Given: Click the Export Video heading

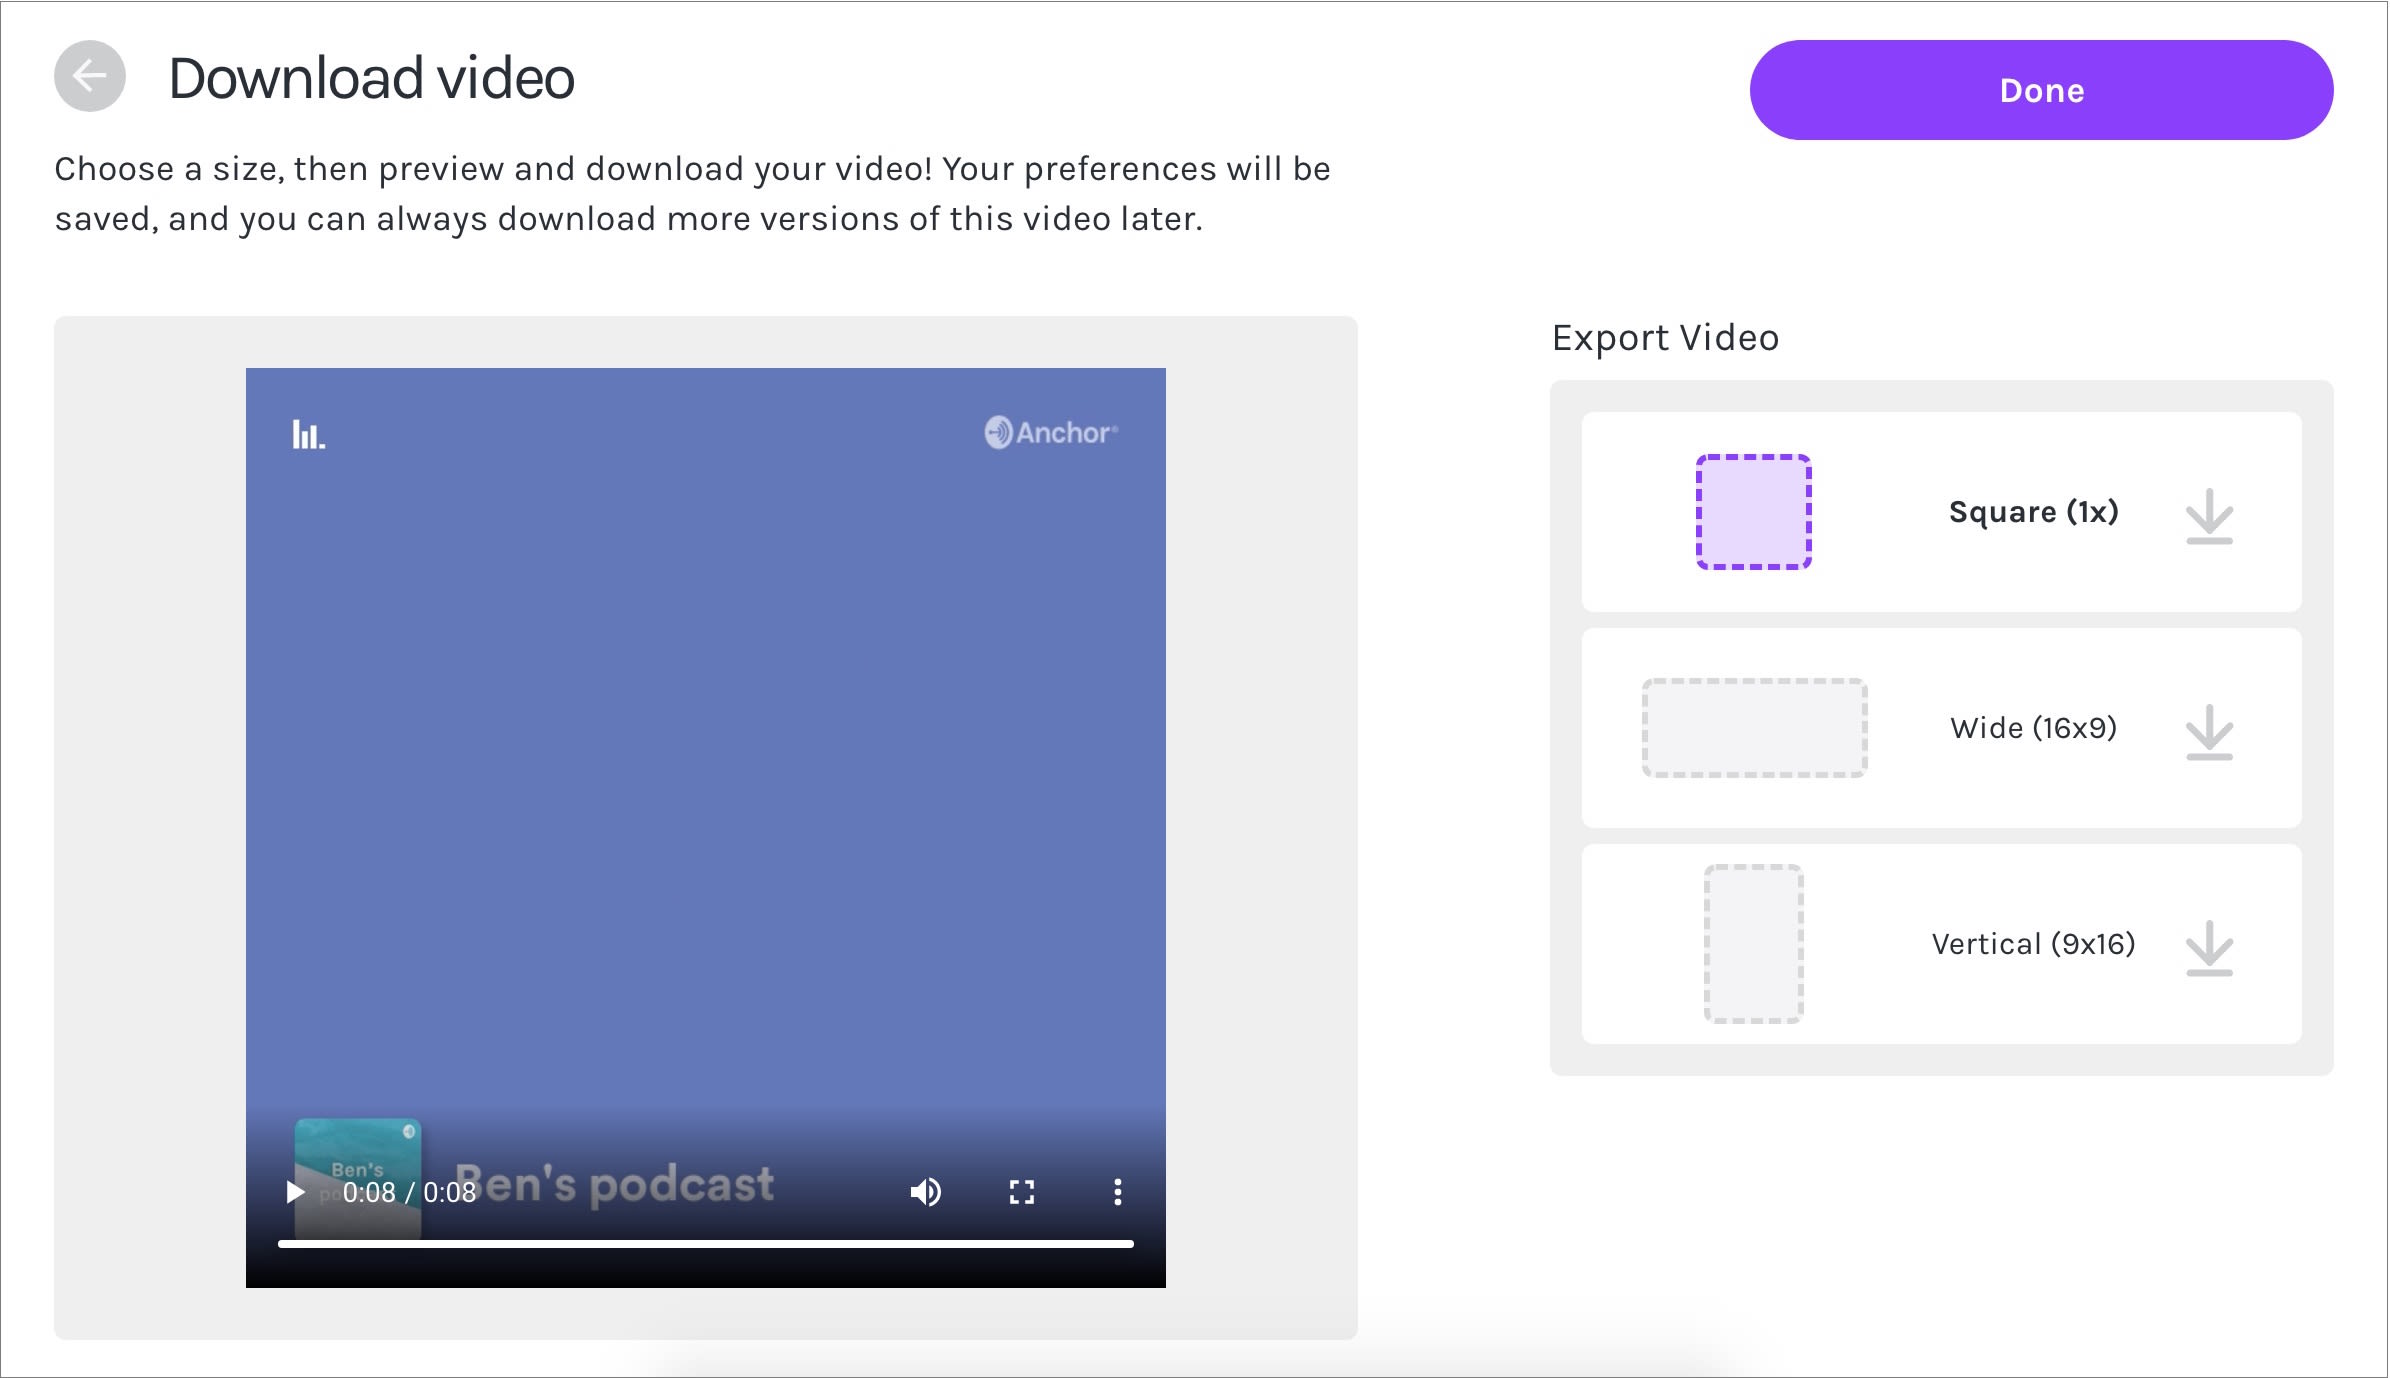Looking at the screenshot, I should pyautogui.click(x=1666, y=338).
